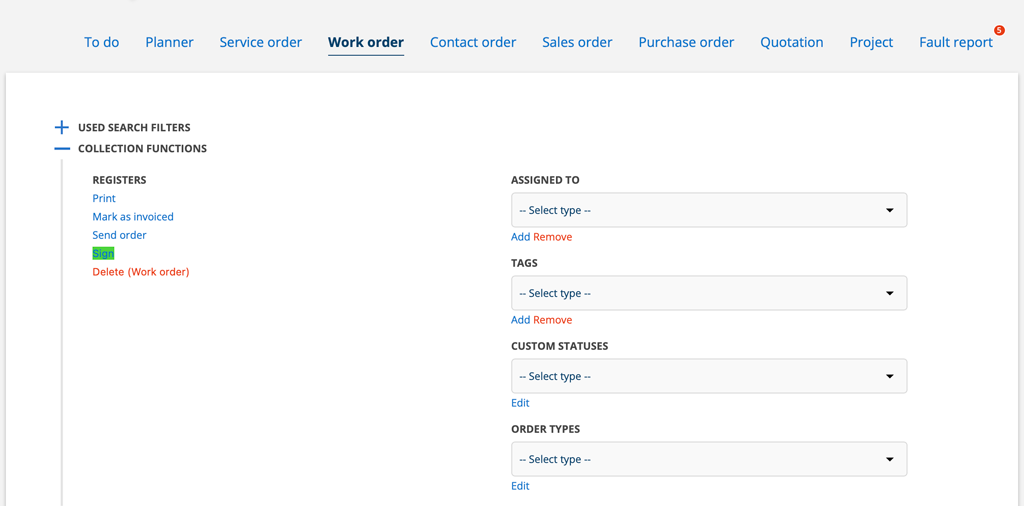Click the Send order link
The width and height of the screenshot is (1024, 506).
(119, 235)
